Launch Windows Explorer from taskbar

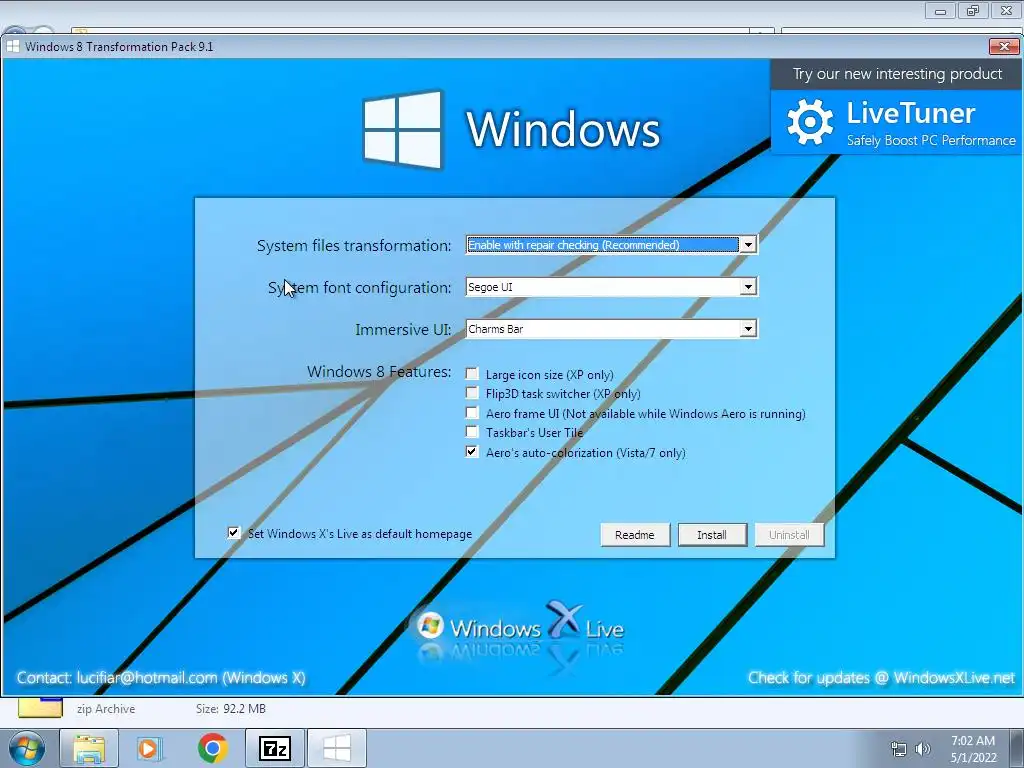(x=89, y=749)
